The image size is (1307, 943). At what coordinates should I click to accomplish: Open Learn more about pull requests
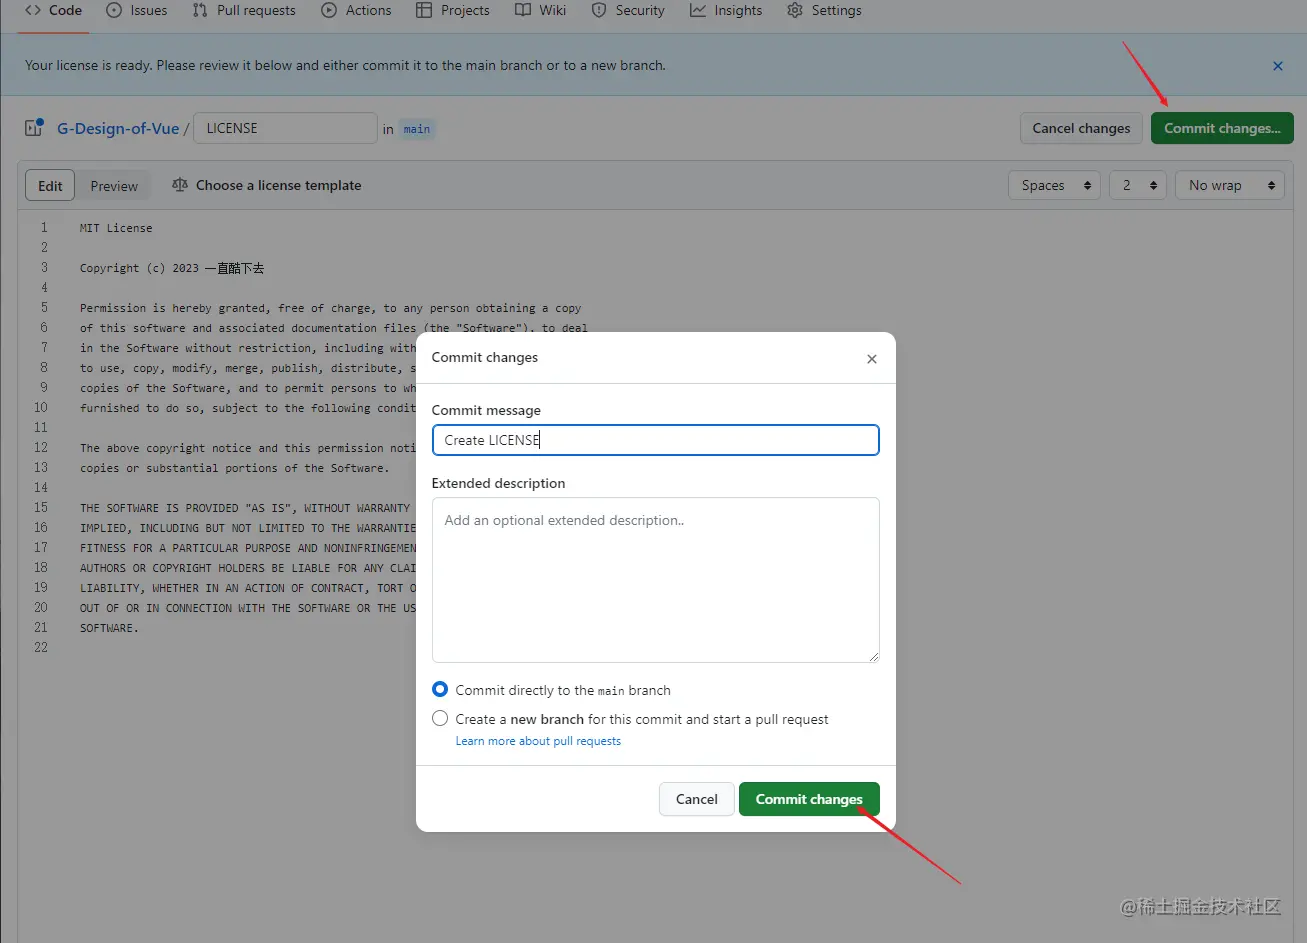tap(538, 741)
